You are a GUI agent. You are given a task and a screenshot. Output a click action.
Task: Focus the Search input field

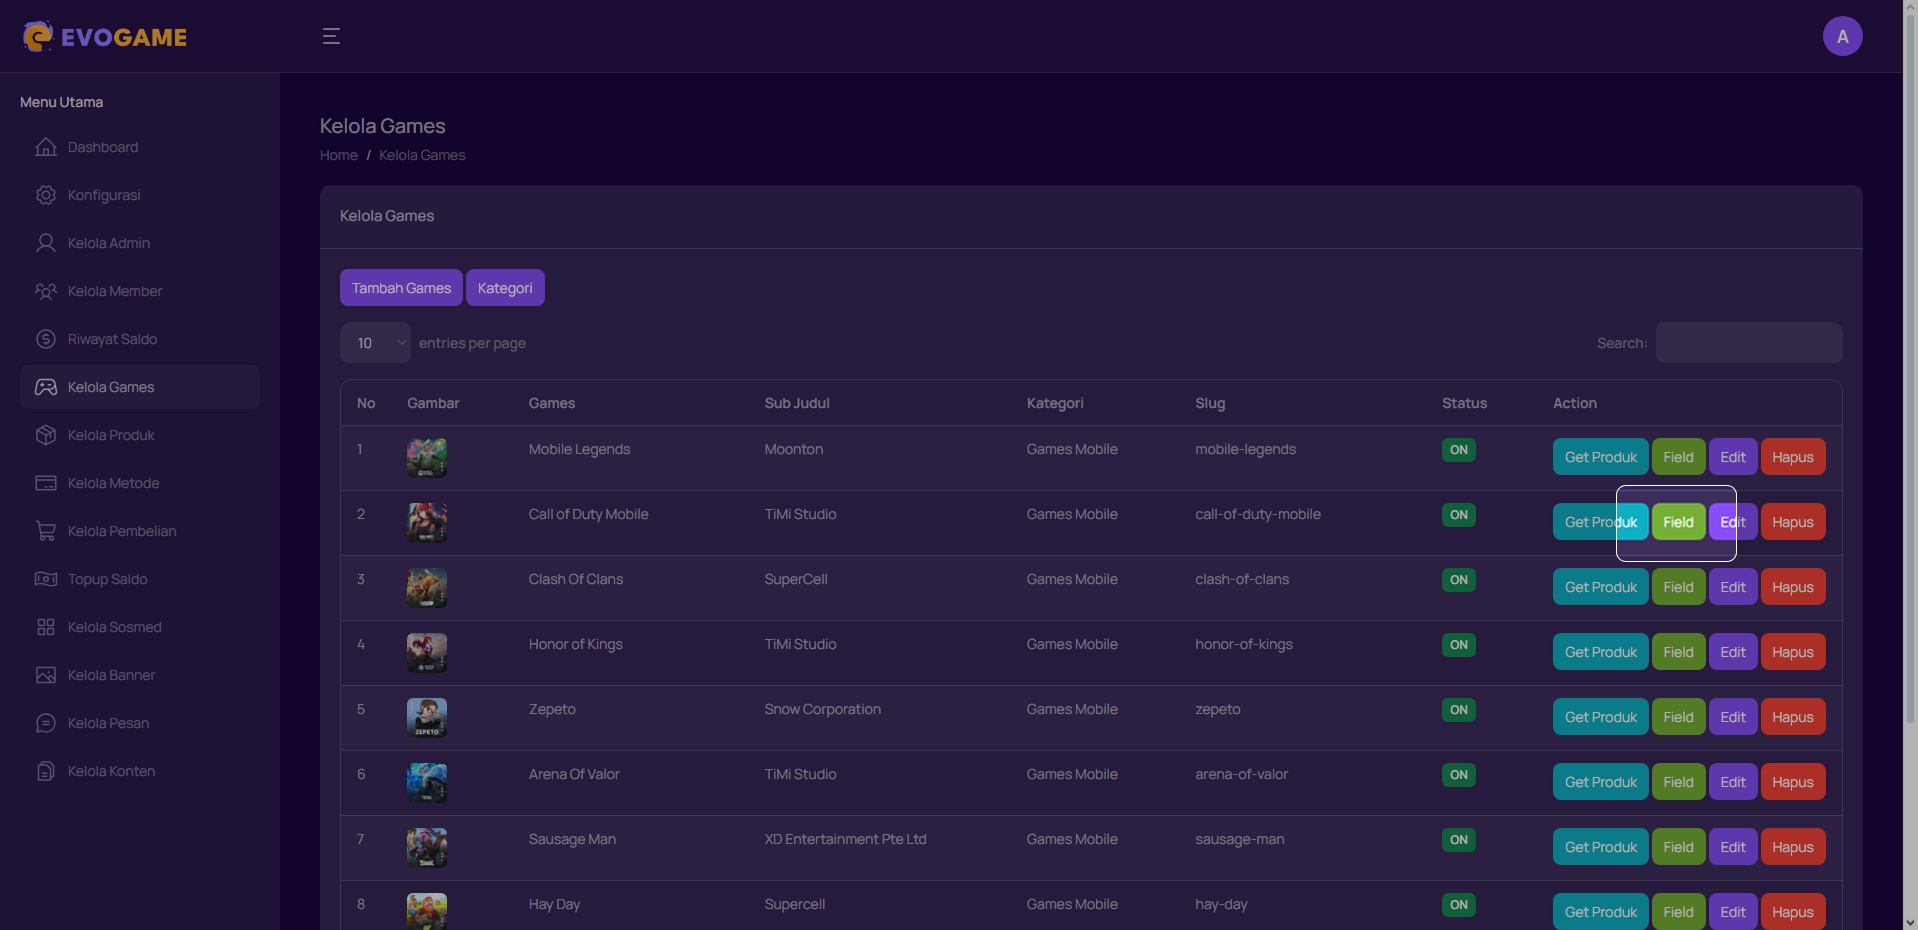click(x=1749, y=343)
